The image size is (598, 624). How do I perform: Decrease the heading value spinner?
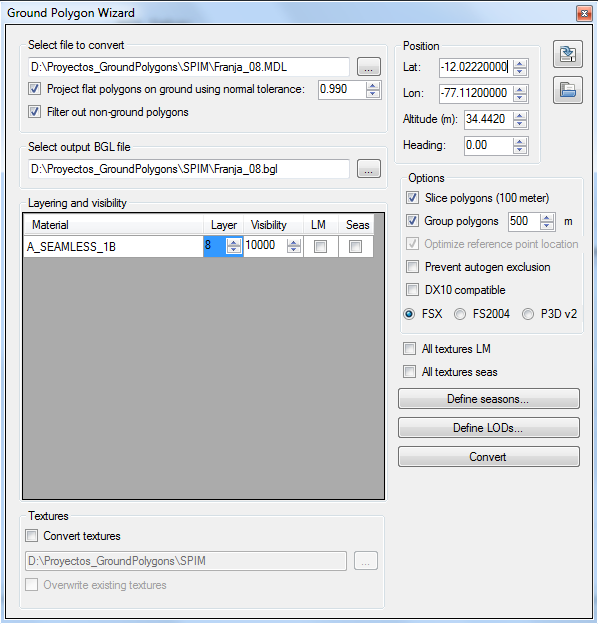pyautogui.click(x=519, y=149)
